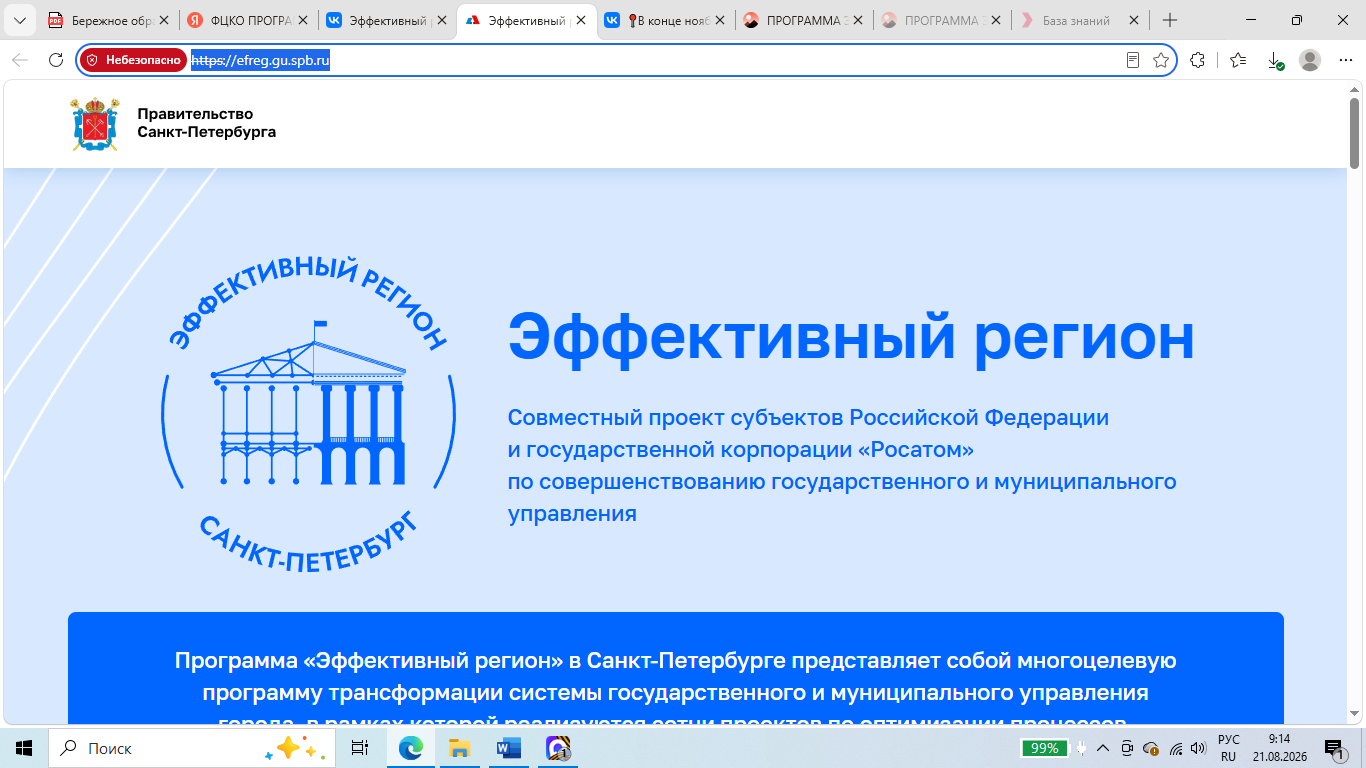Close the 'В конце нояб' tab
Viewport: 1366px width, 768px height.
[x=720, y=20]
